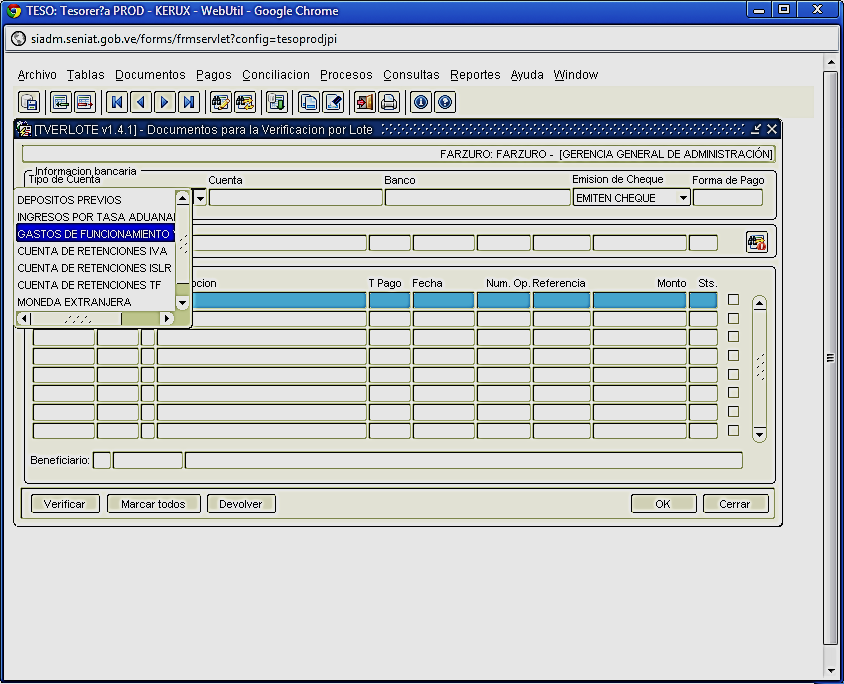Open the Conciliacion menu
The width and height of the screenshot is (844, 684).
(x=276, y=75)
